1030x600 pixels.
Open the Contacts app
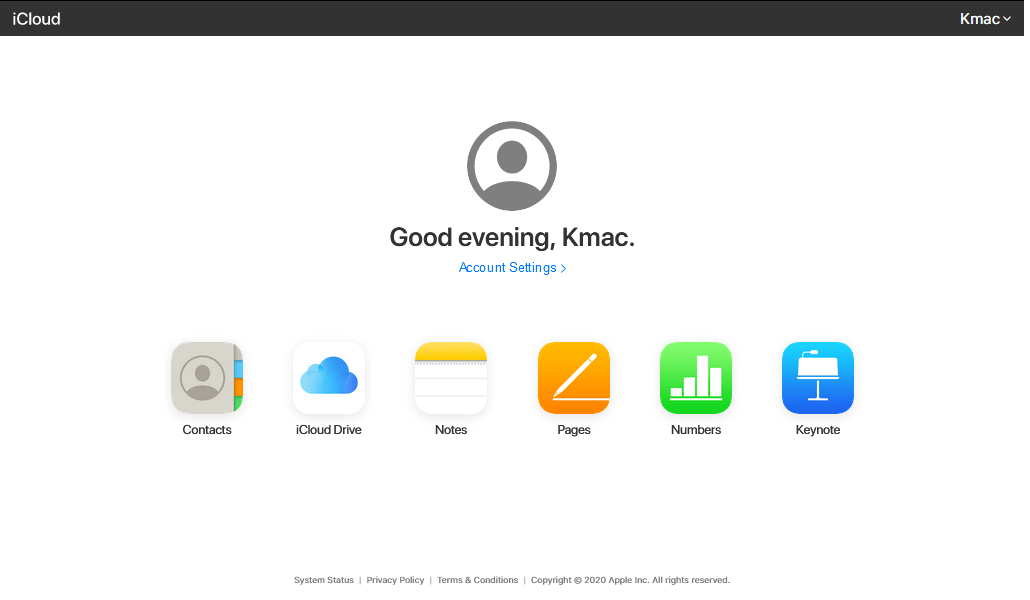(206, 378)
